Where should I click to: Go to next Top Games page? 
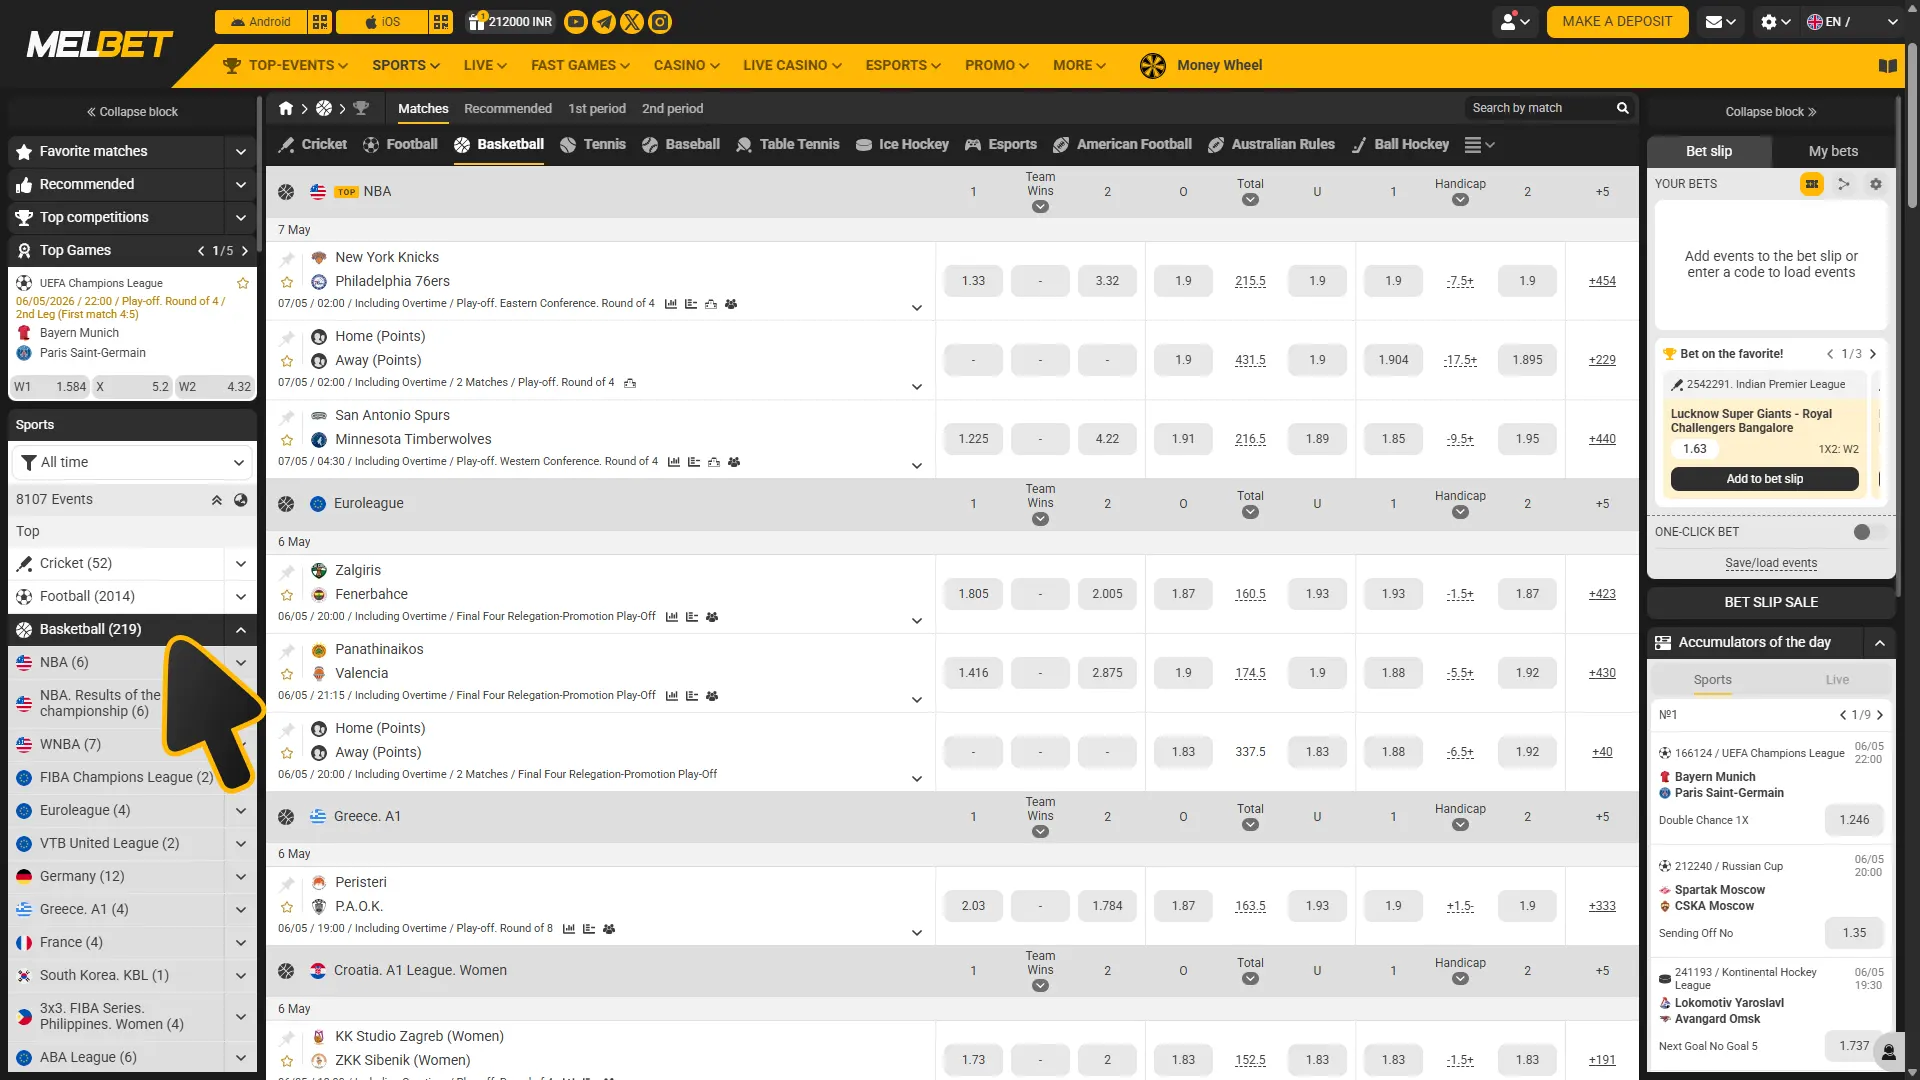coord(245,251)
